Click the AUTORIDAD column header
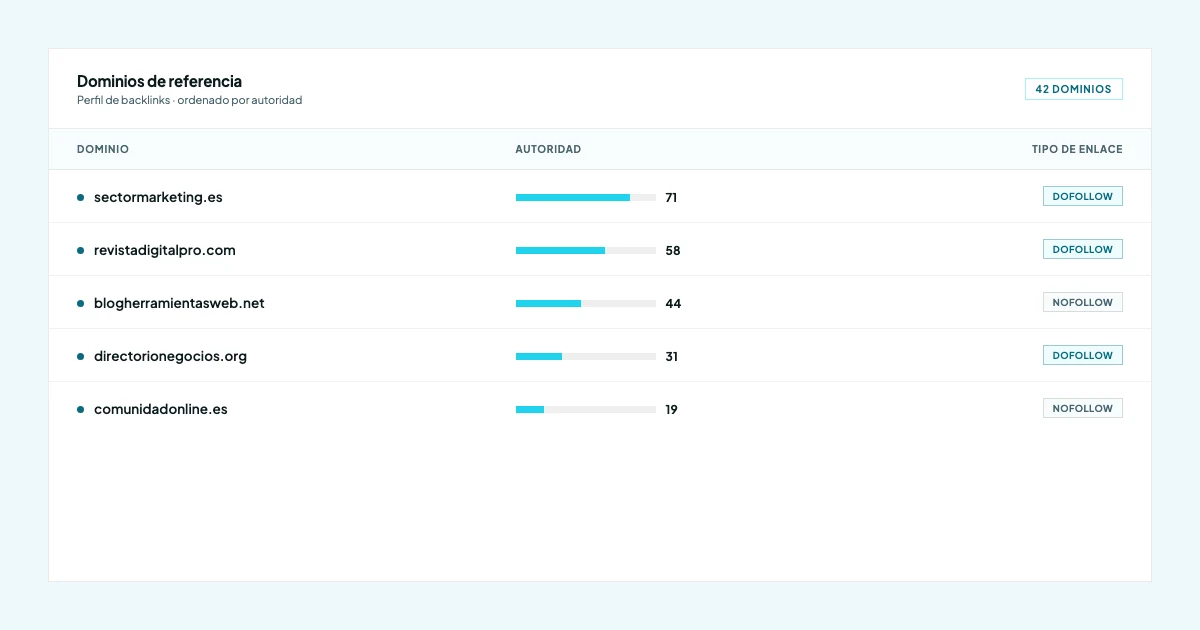 pos(548,149)
